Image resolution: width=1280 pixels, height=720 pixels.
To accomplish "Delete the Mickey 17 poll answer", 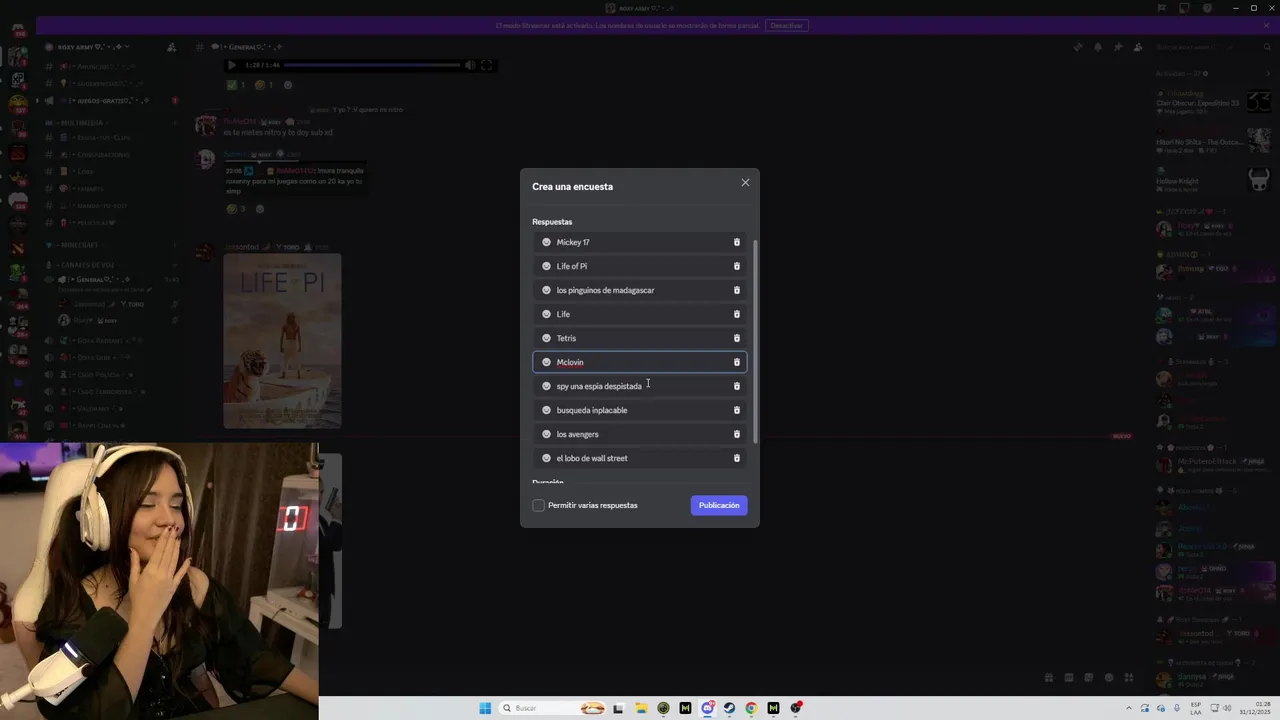I will 737,242.
